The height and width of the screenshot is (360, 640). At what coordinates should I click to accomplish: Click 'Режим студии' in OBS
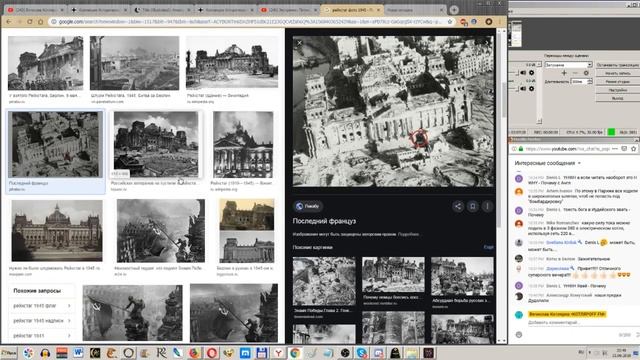tap(618, 82)
